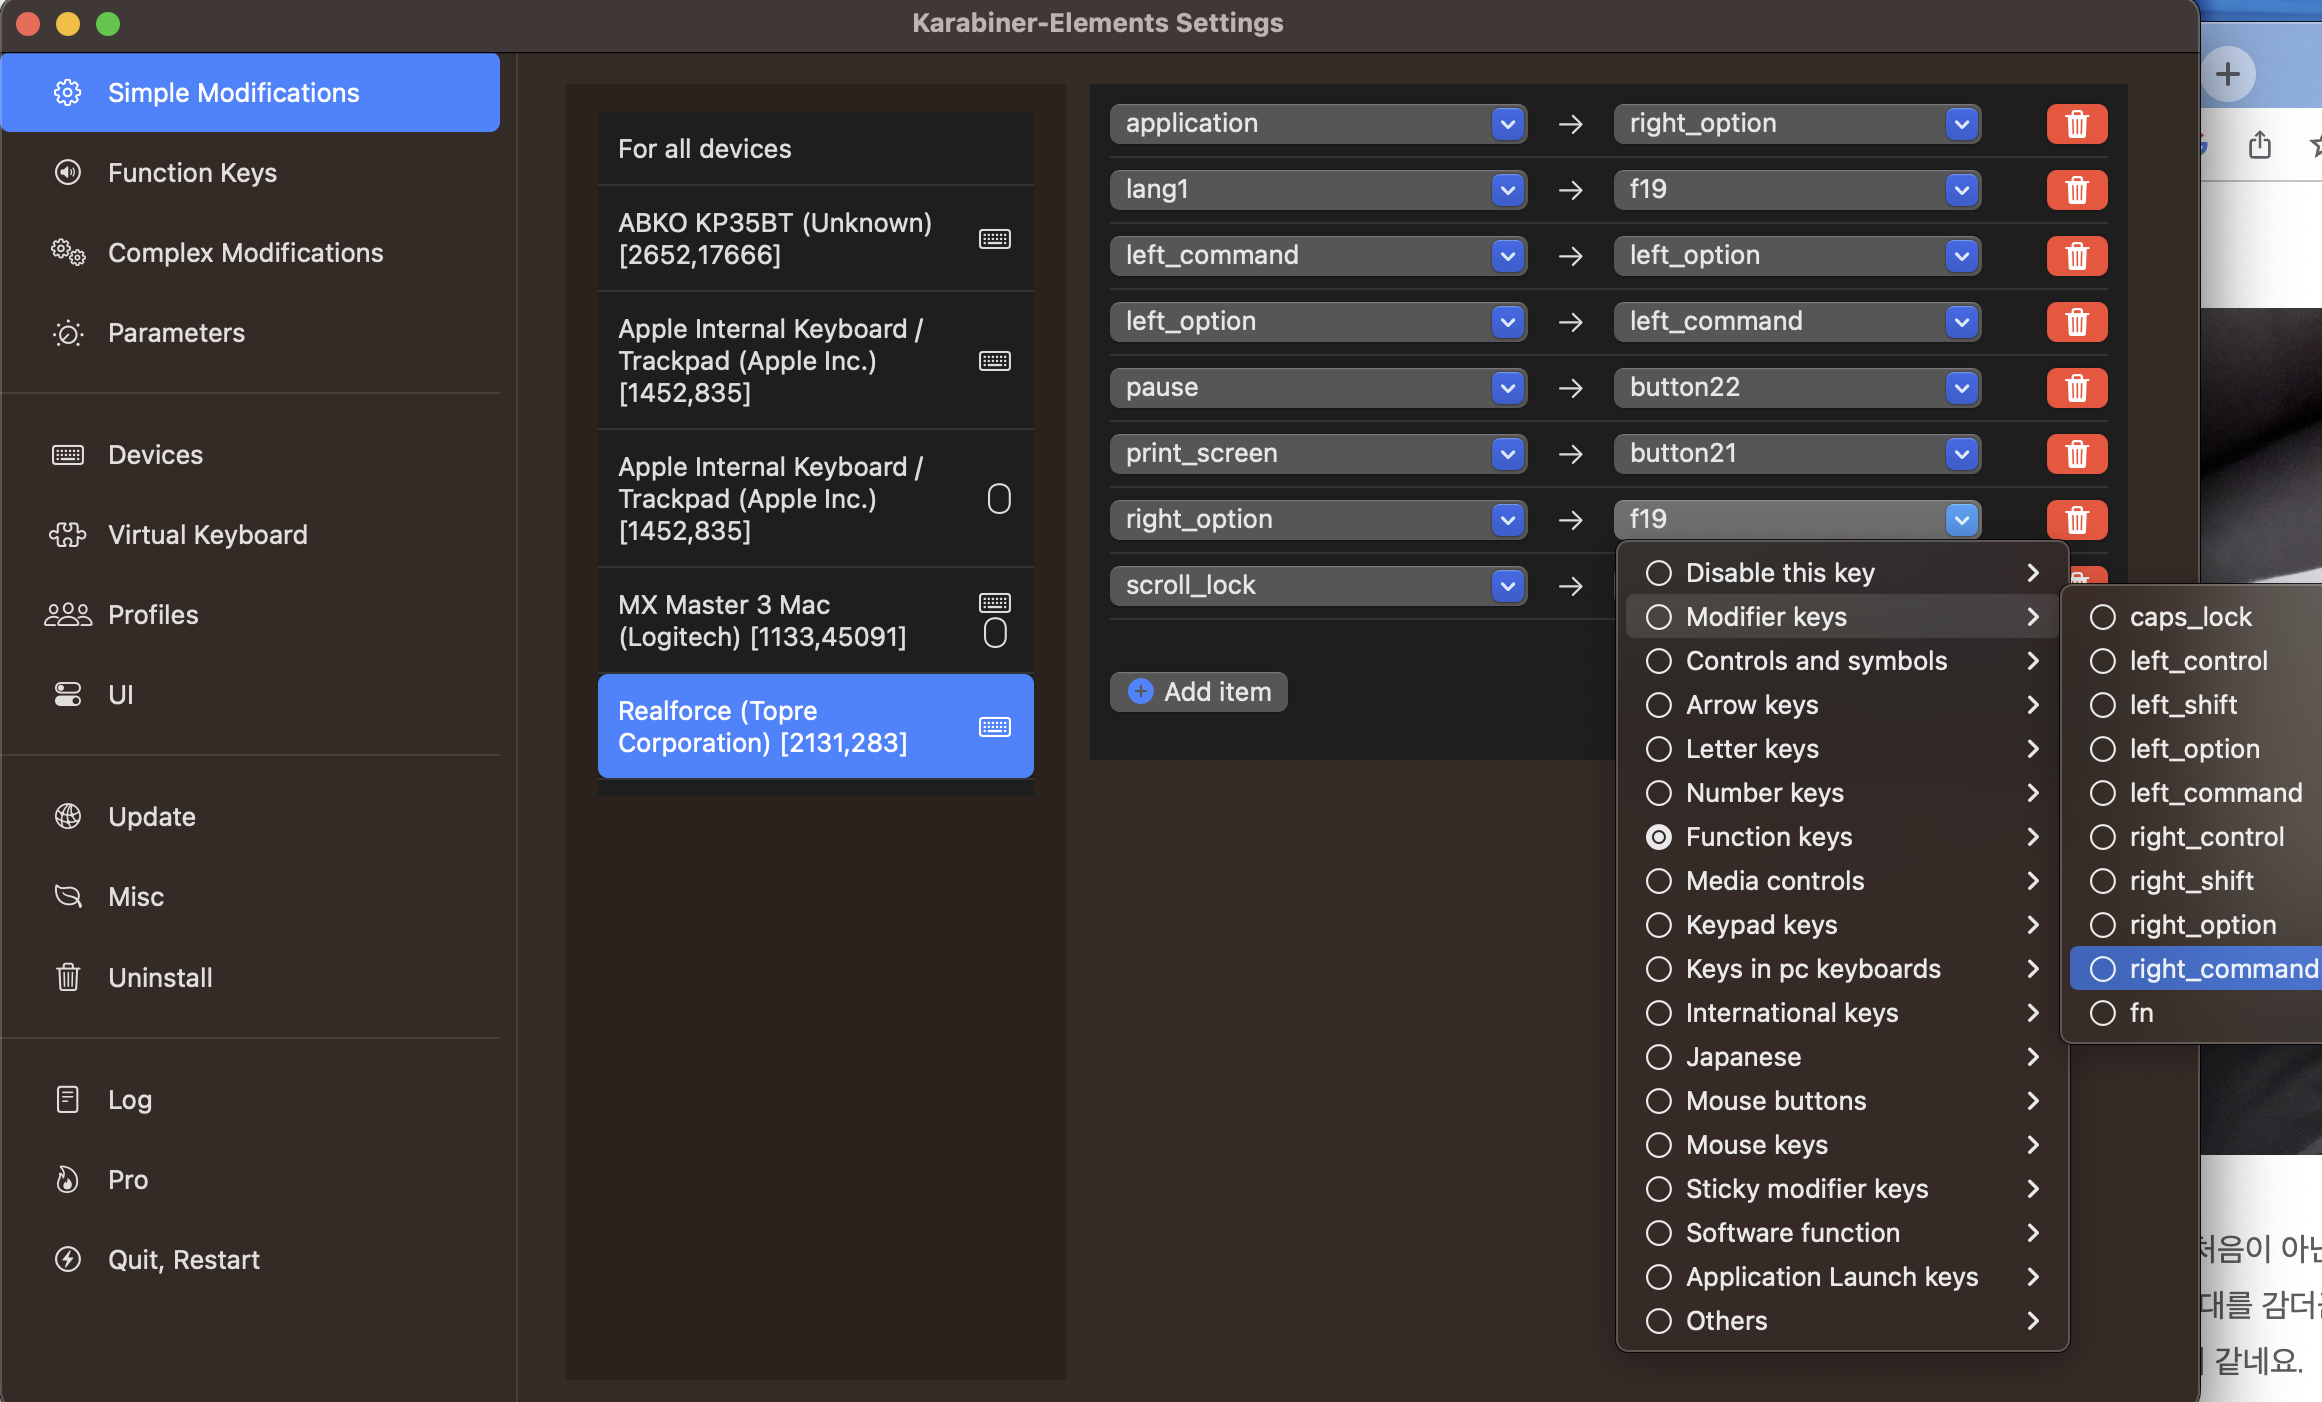
Task: Expand the scroll_lock source key dropdown
Action: click(1507, 586)
